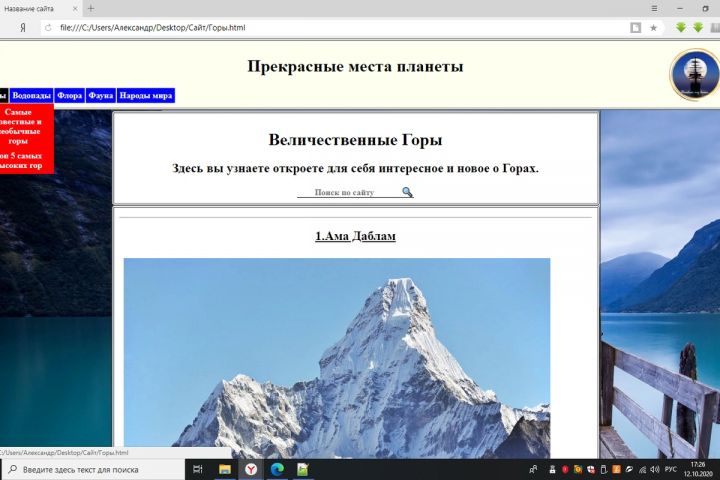The width and height of the screenshot is (720, 480).
Task: Close the 'Название сайта' tab
Action: [75, 8]
